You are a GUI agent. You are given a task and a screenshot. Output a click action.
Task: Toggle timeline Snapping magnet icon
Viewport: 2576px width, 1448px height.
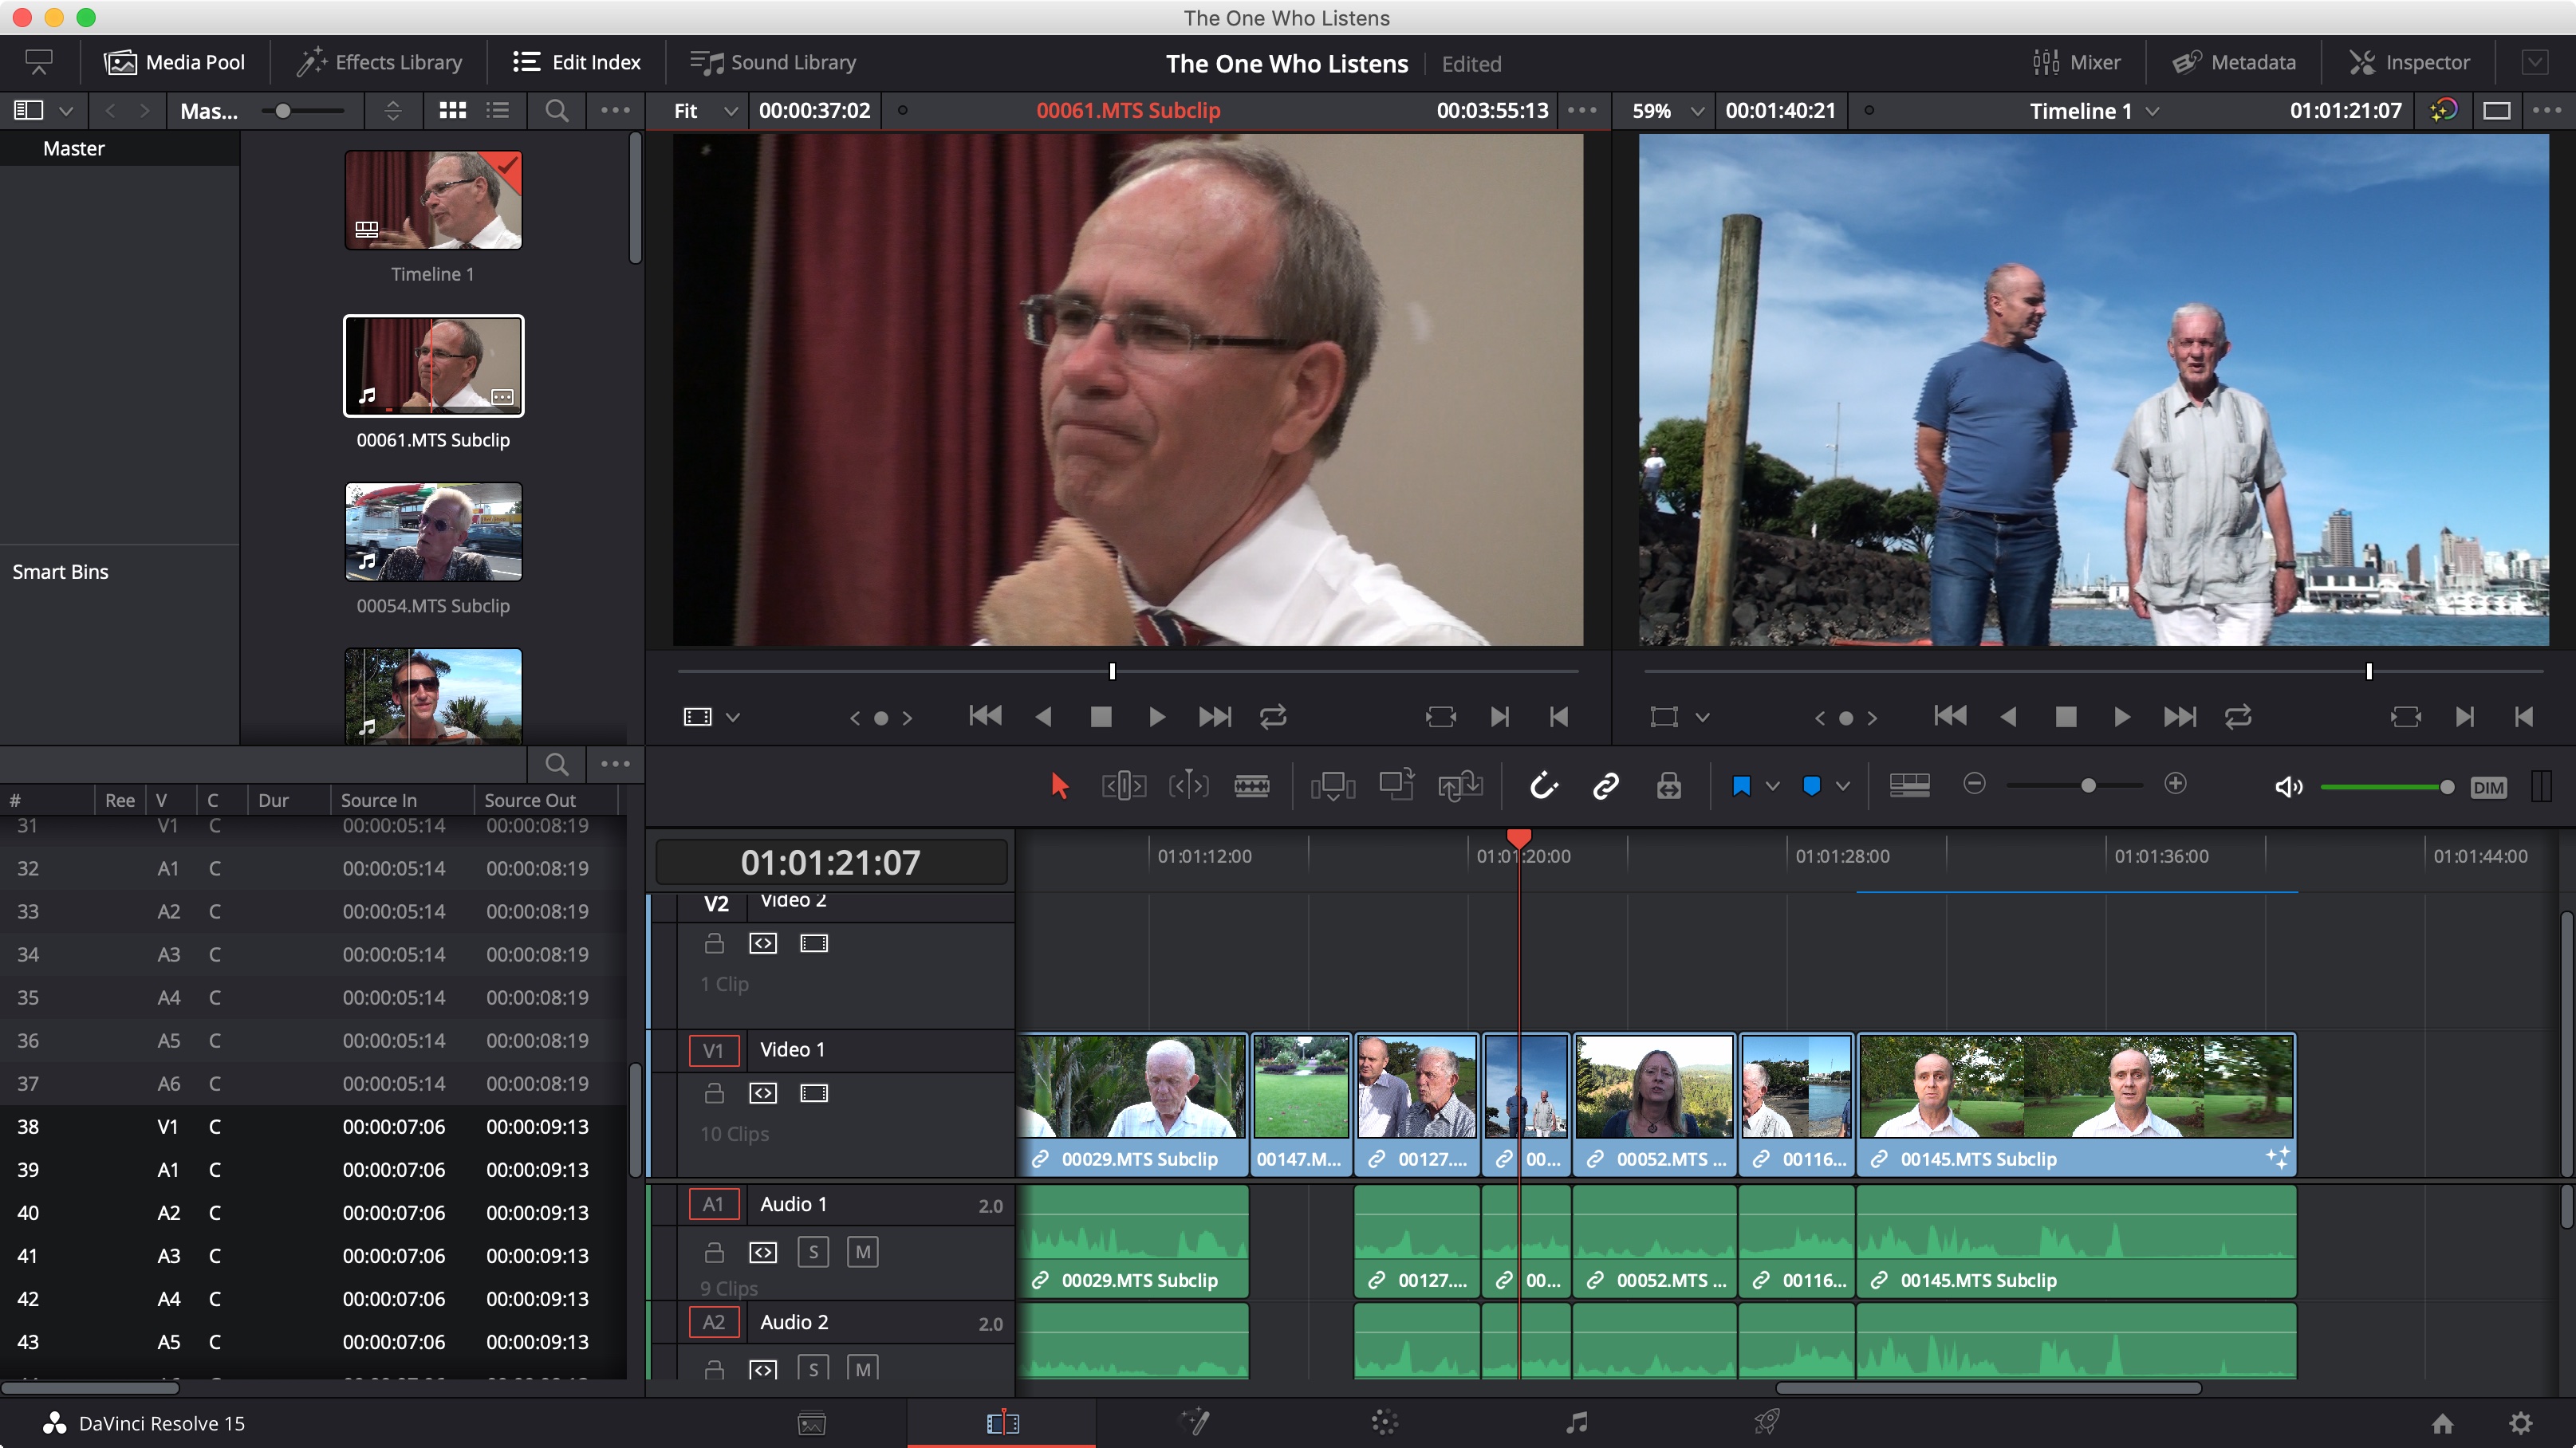pyautogui.click(x=1543, y=786)
